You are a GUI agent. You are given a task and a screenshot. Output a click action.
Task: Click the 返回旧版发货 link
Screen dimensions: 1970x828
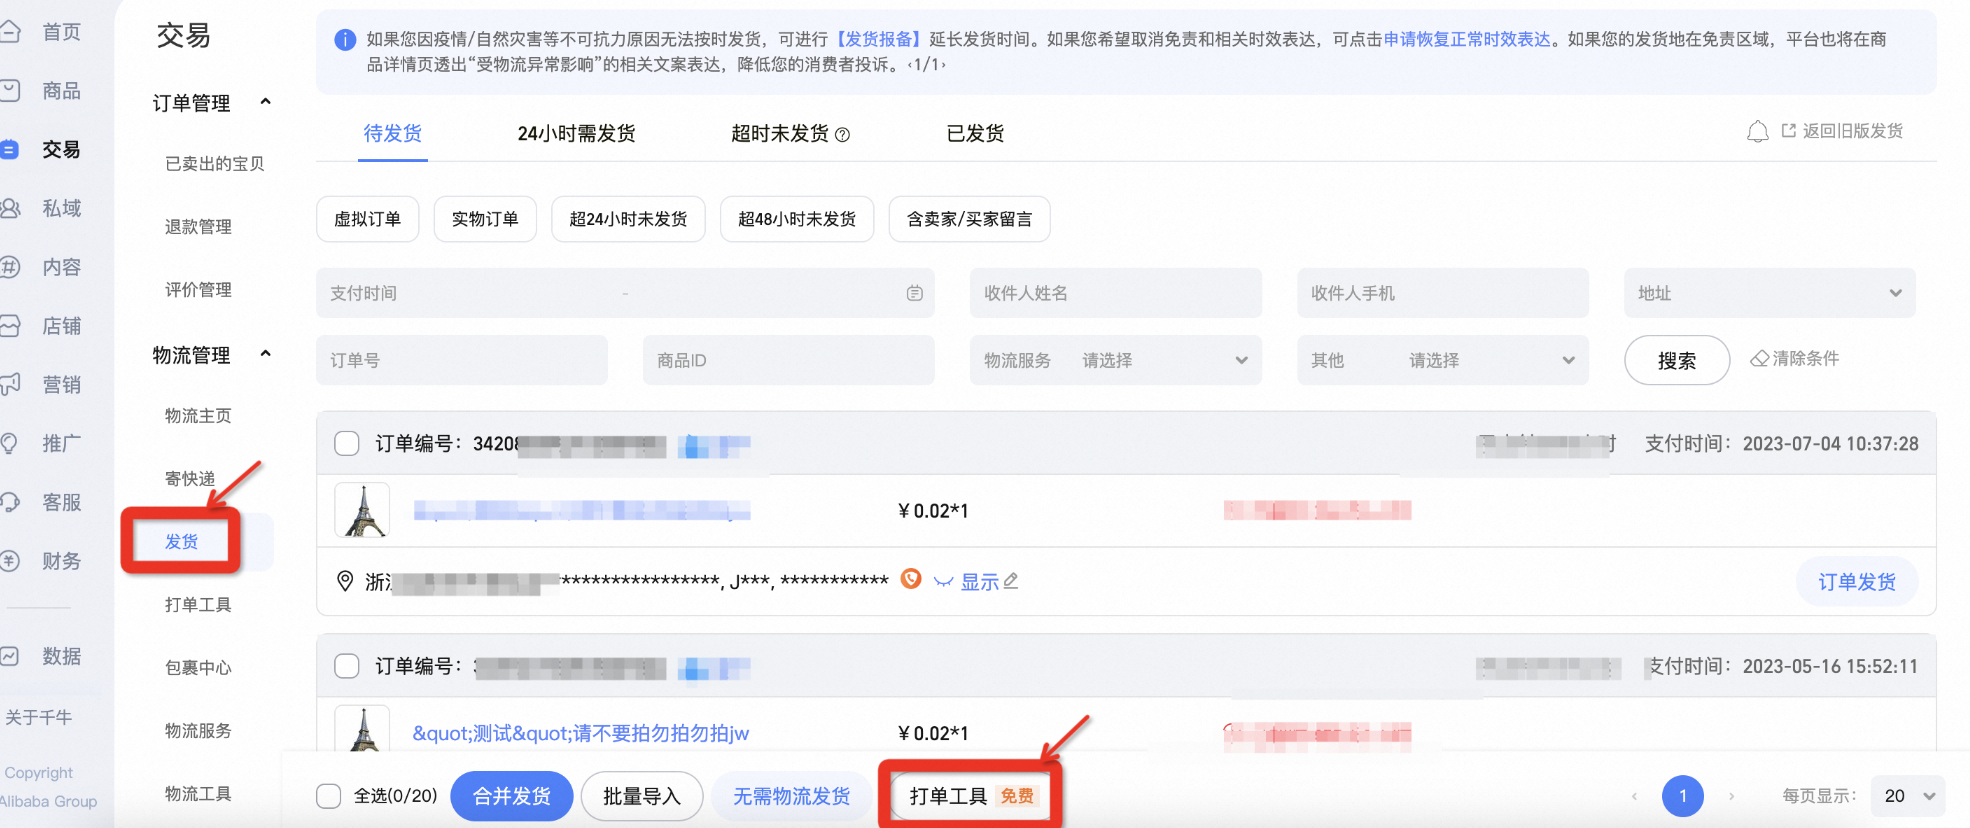coord(1842,131)
